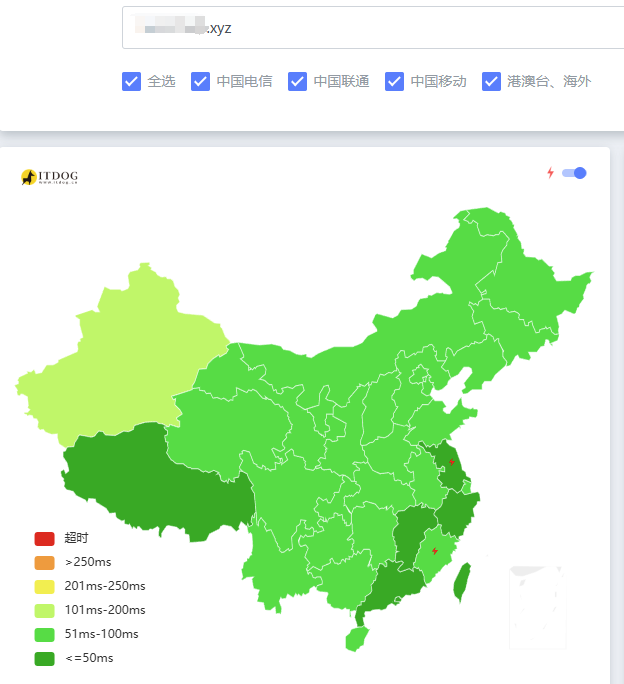Click the light green 101ms-200ms legend swatch

(x=45, y=611)
